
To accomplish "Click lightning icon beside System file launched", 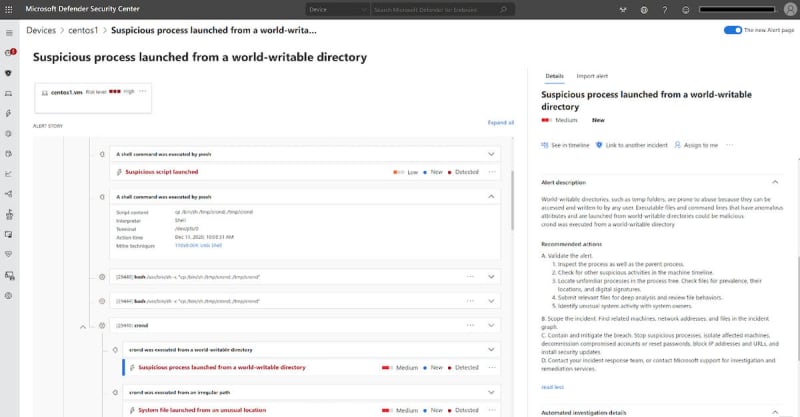I will pyautogui.click(x=132, y=410).
